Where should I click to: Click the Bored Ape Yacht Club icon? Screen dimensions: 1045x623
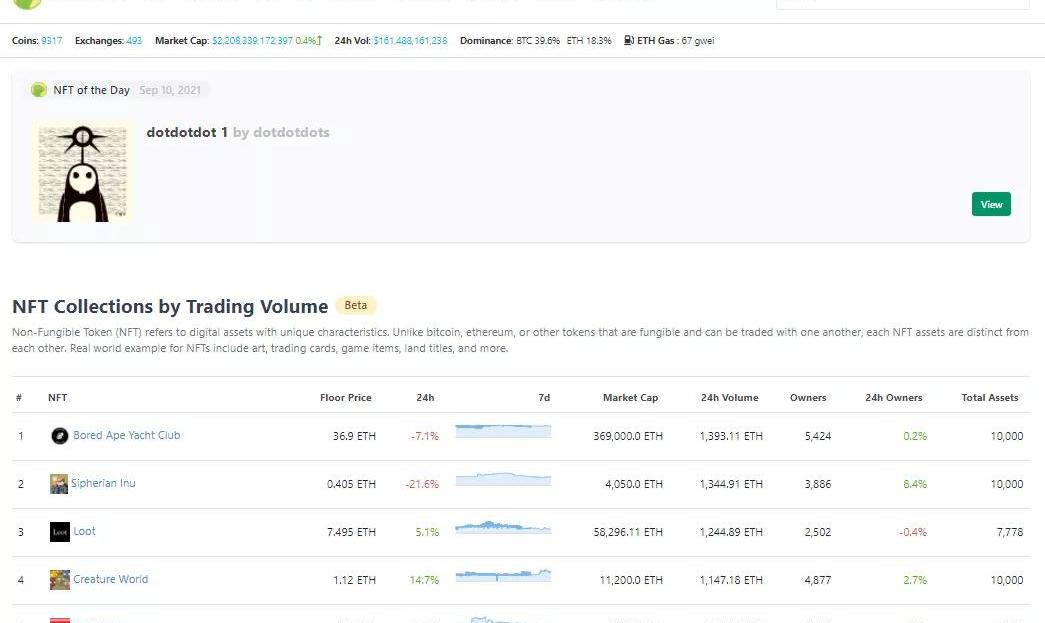coord(59,436)
